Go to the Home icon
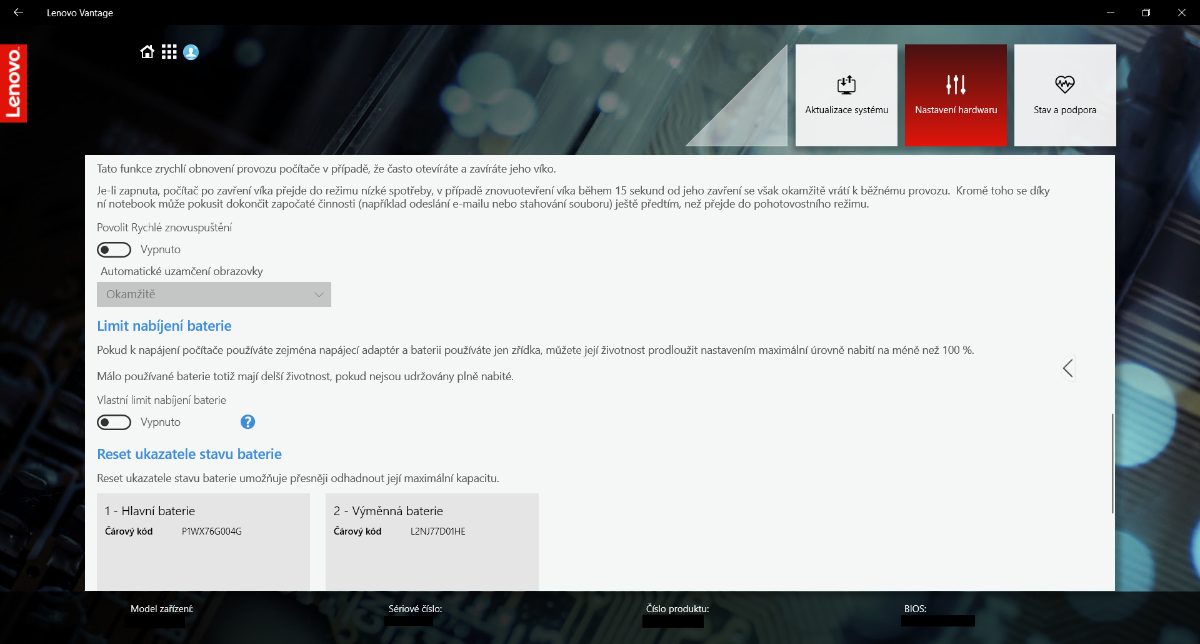This screenshot has width=1200, height=644. coord(147,52)
